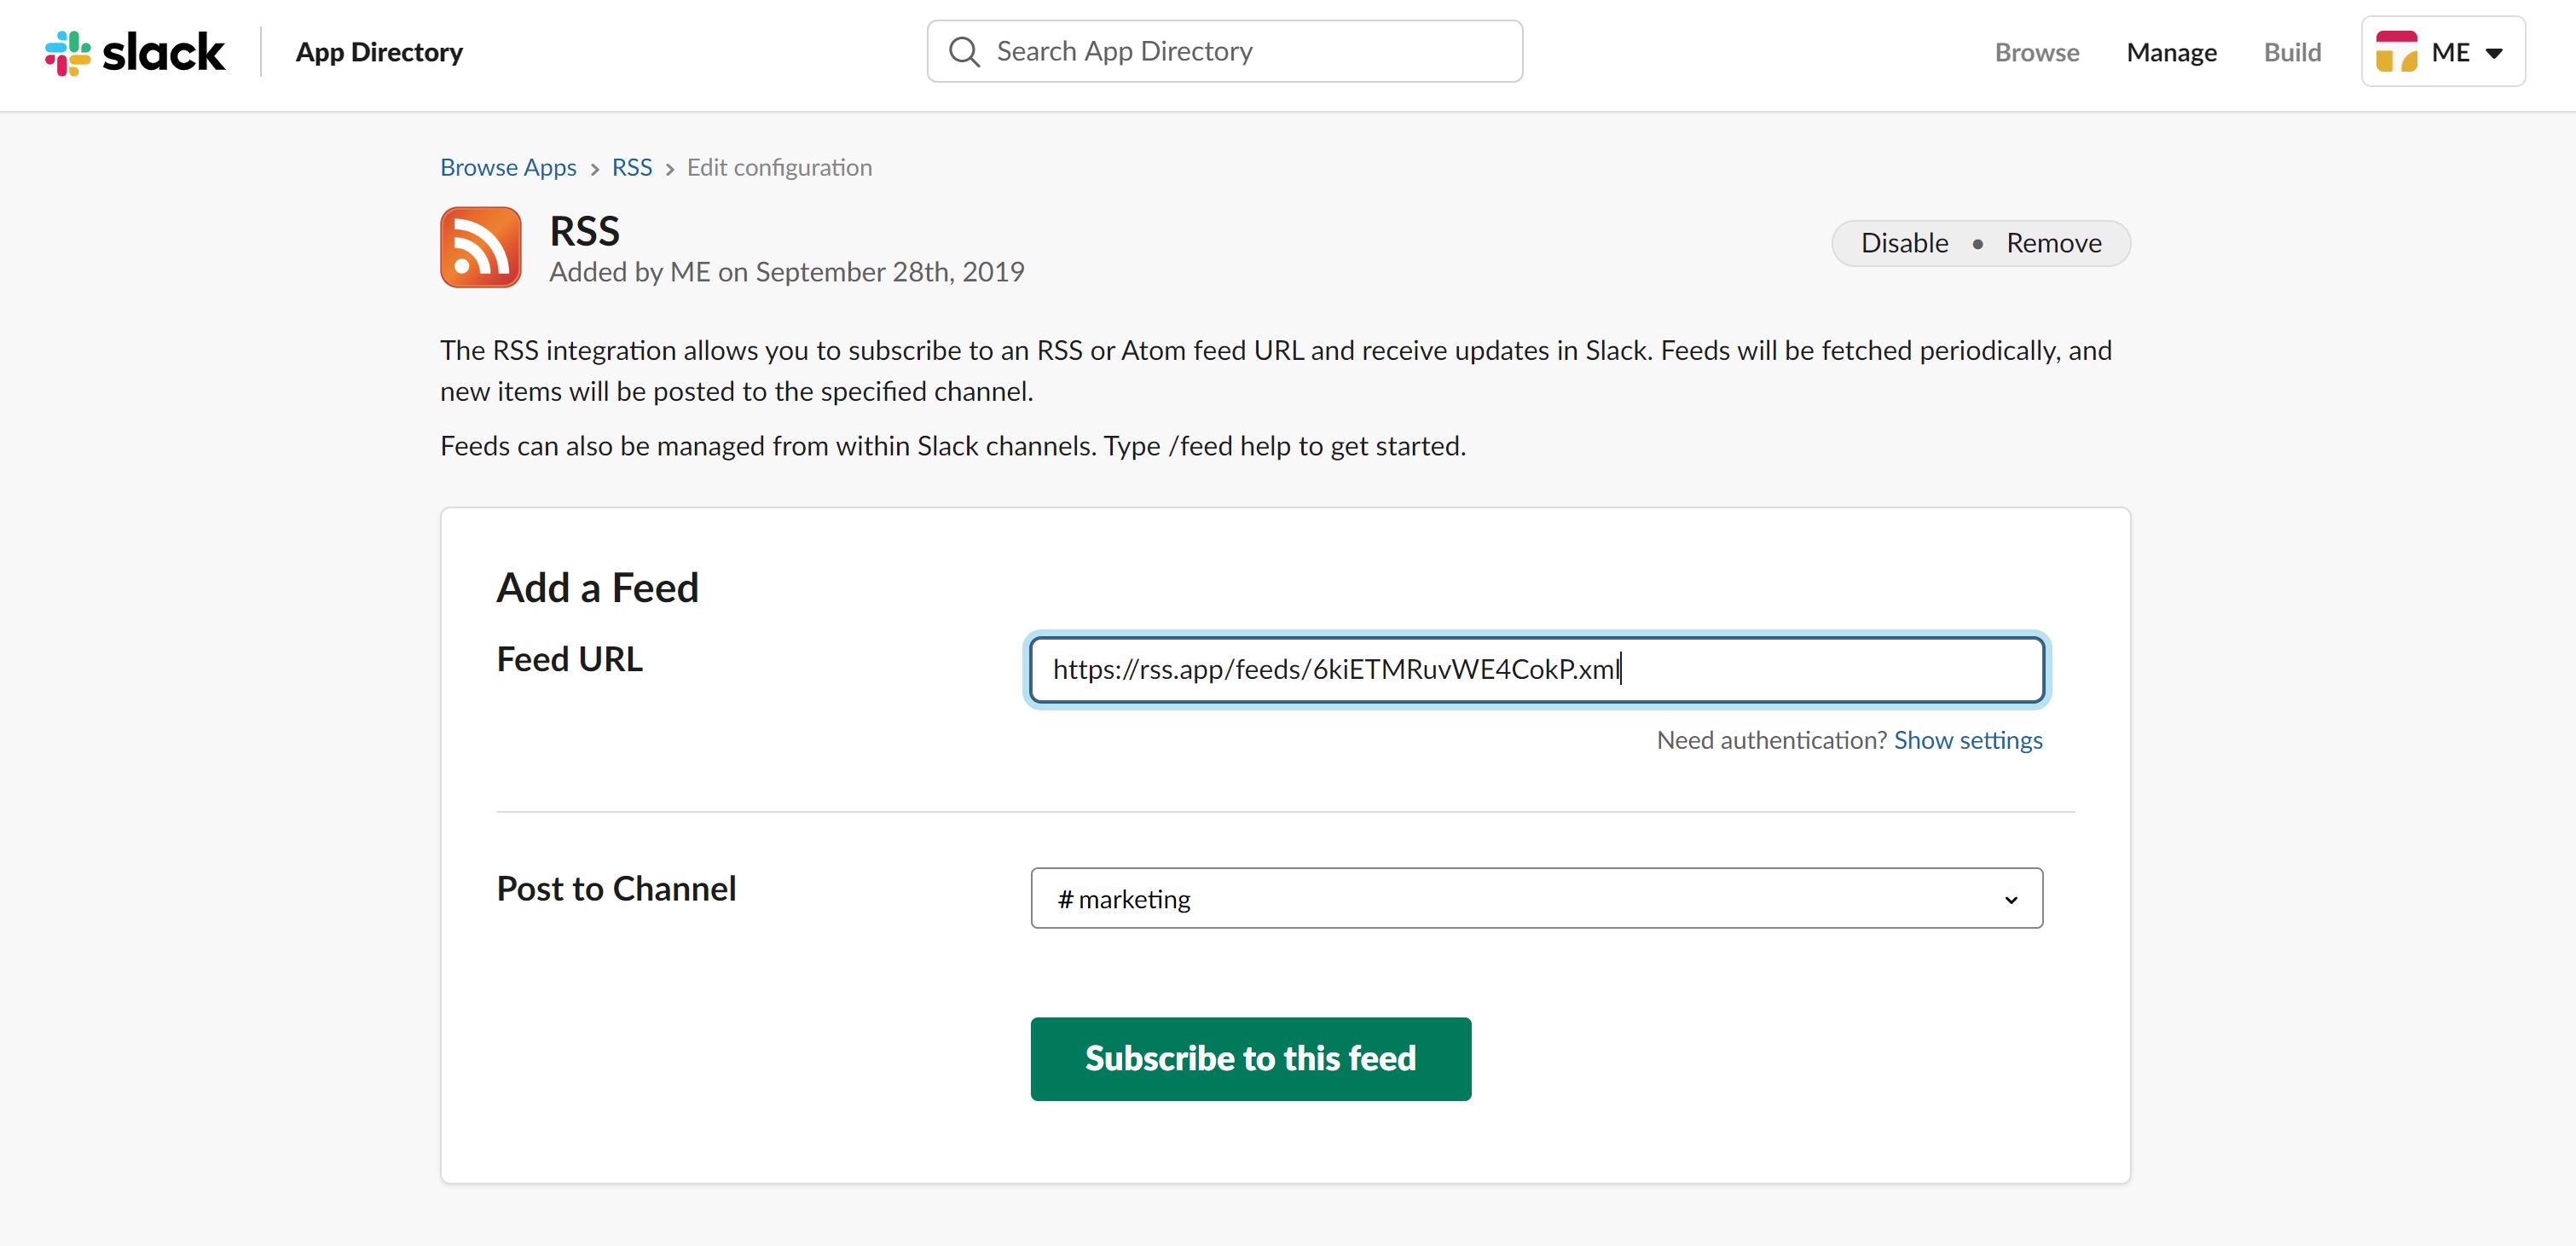Click the Feed URL label
The image size is (2576, 1246).
[x=569, y=659]
